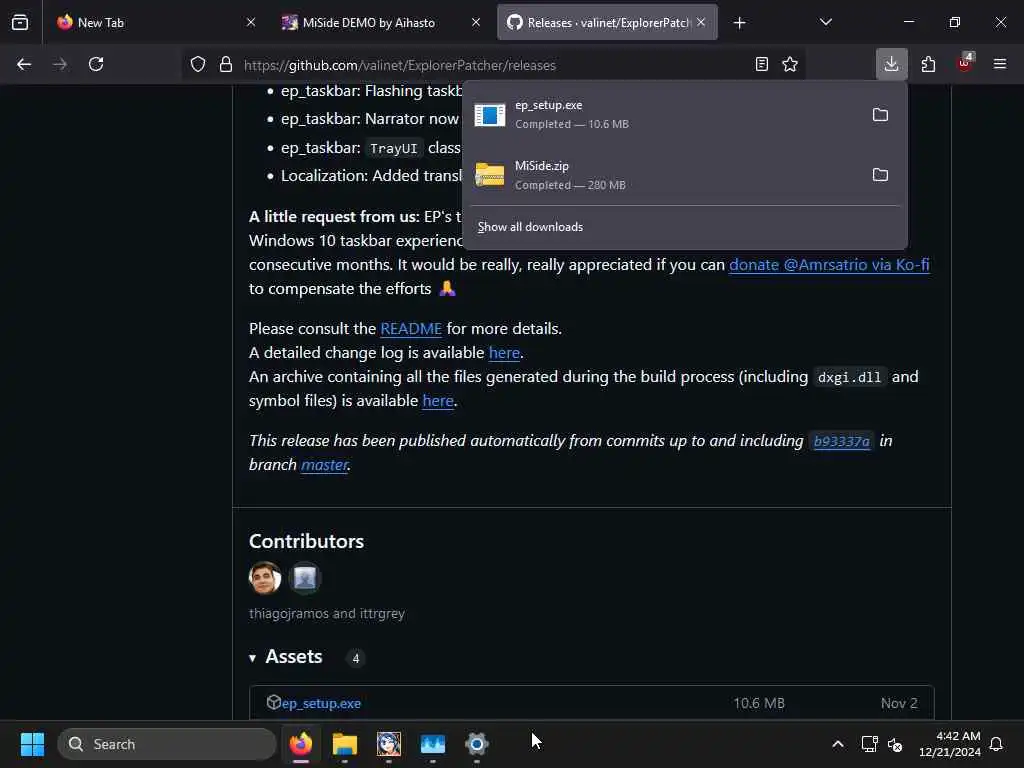Open clock showing 4:42 AM
The image size is (1024, 768).
950,744
